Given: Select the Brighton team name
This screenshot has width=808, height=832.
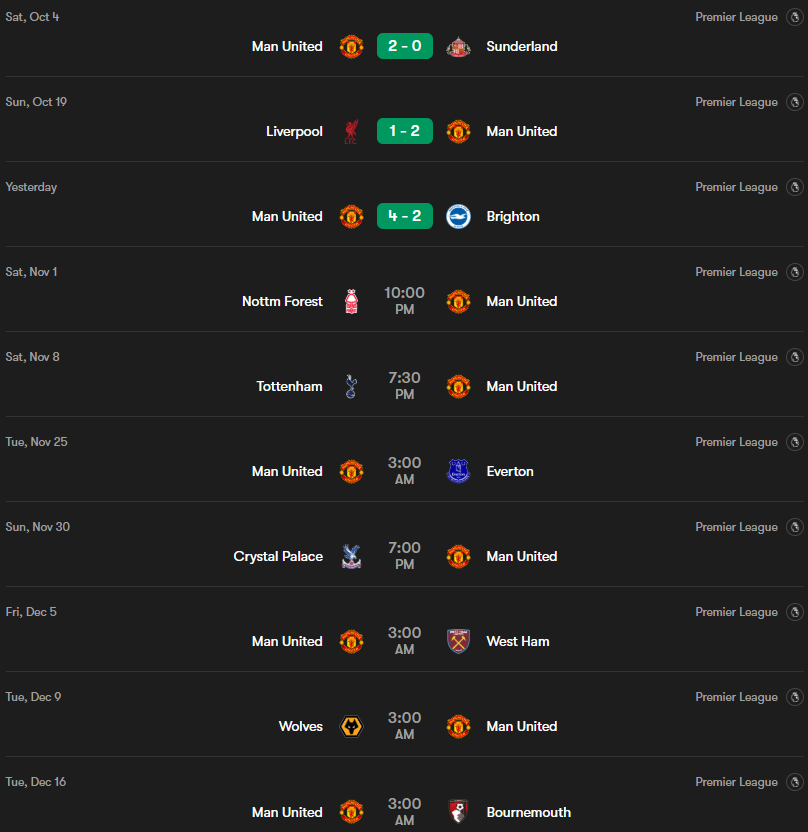Looking at the screenshot, I should click(513, 217).
